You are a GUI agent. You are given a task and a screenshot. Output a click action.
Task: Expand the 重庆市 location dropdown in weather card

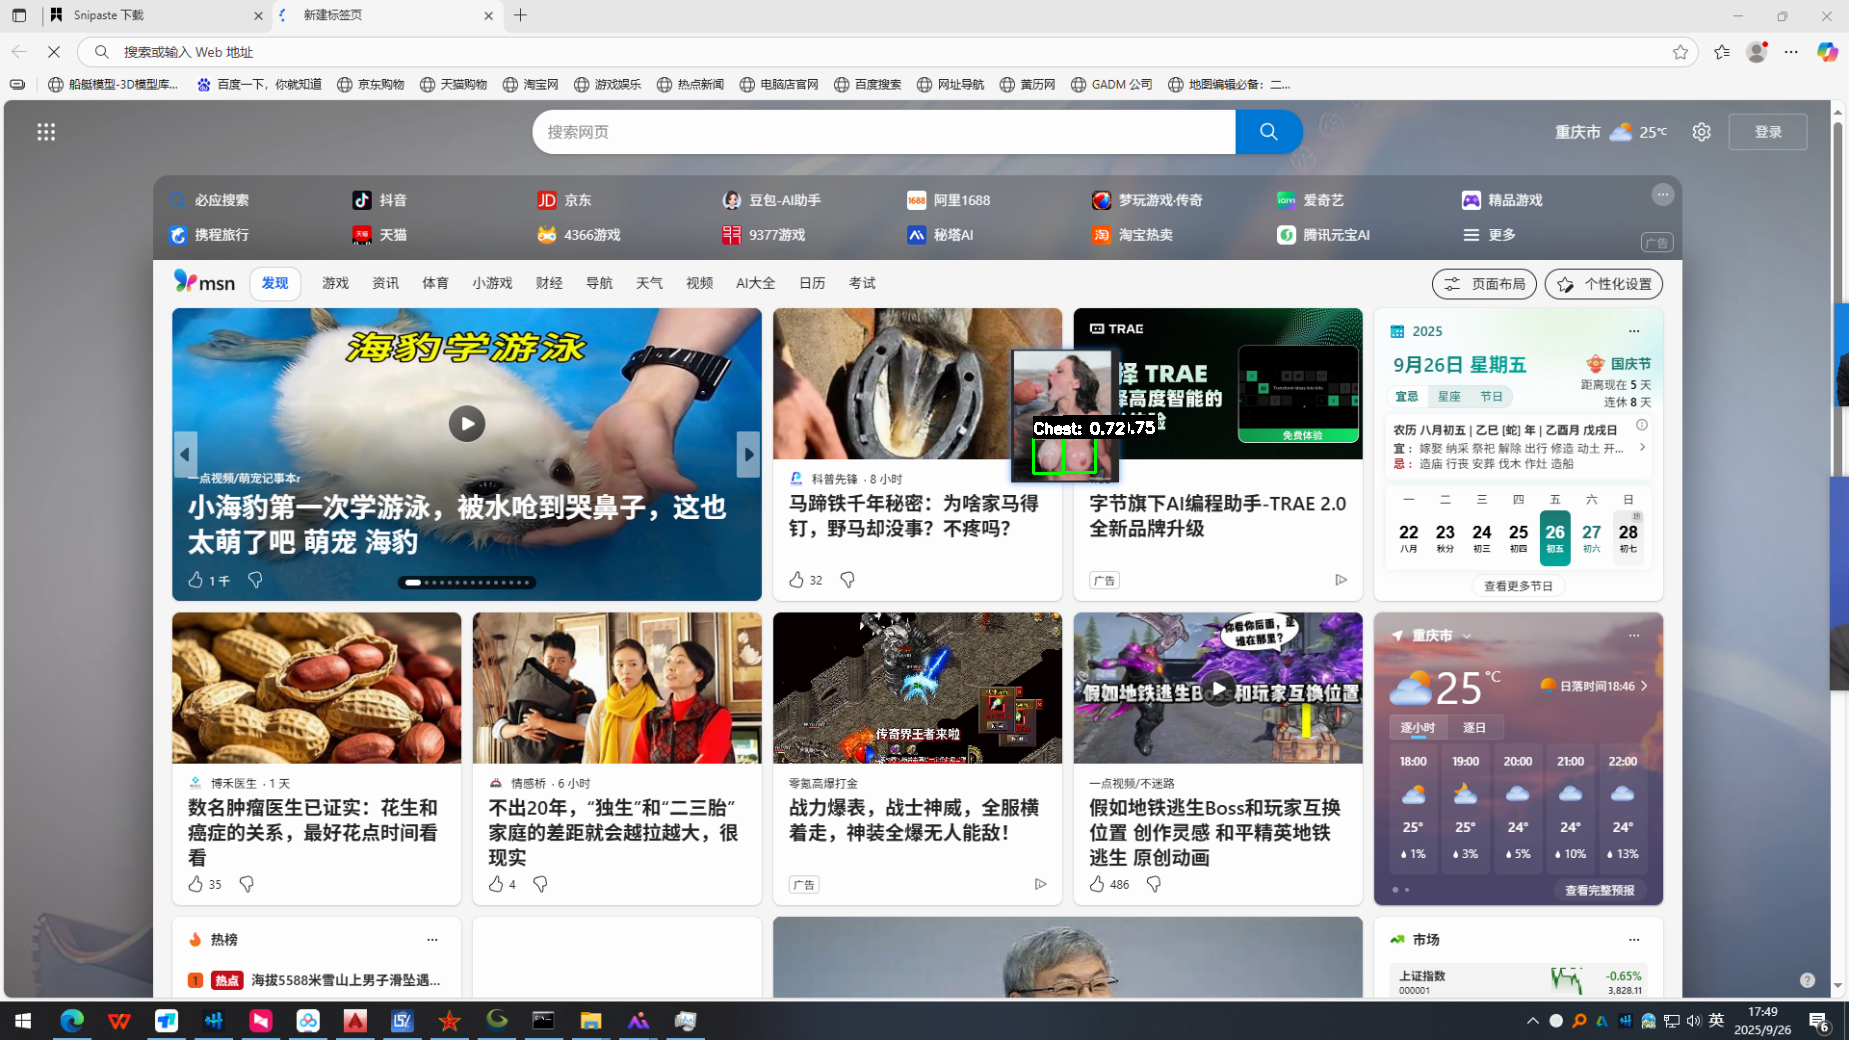coord(1467,636)
